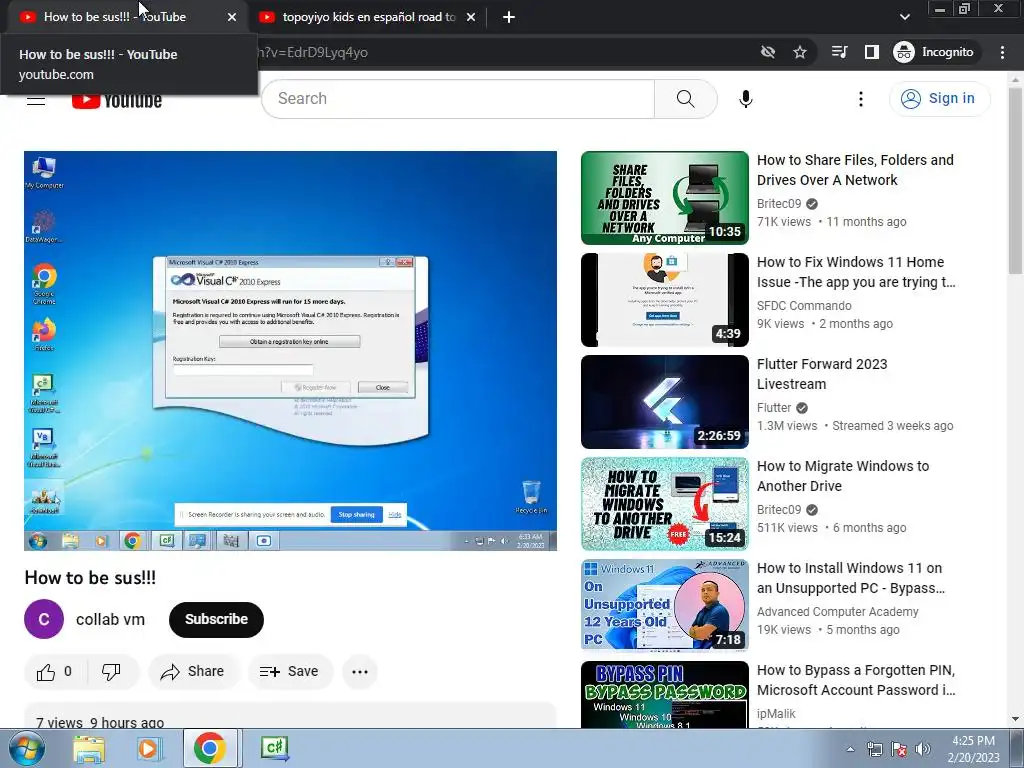Open title 'How to Install Windows 11 on an Unsupported PC'
1024x768 pixels.
click(x=850, y=577)
